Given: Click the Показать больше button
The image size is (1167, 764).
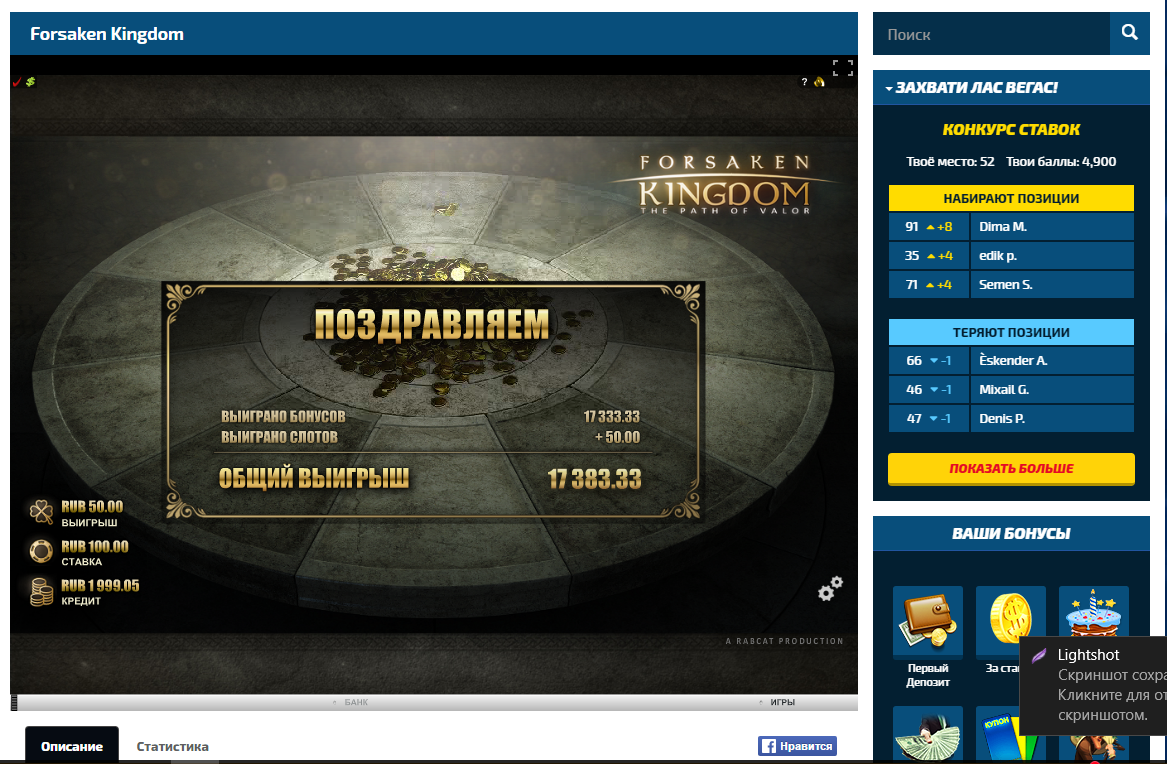Looking at the screenshot, I should 1011,469.
